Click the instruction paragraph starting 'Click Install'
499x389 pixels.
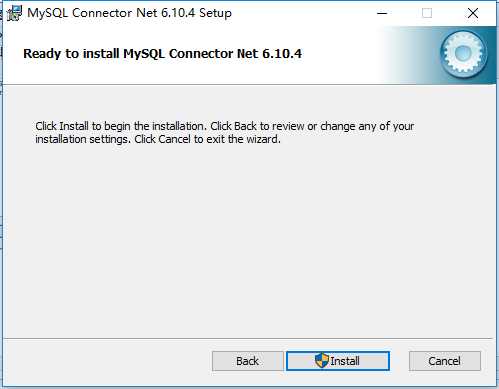(x=224, y=132)
